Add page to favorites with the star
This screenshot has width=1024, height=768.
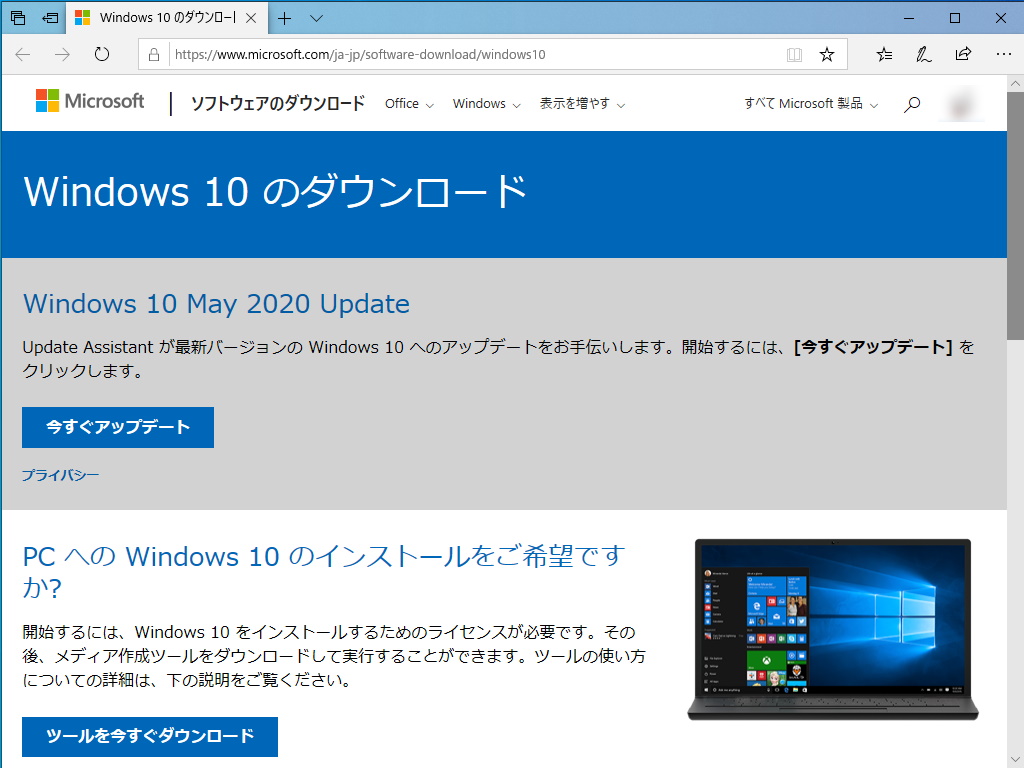(x=827, y=55)
